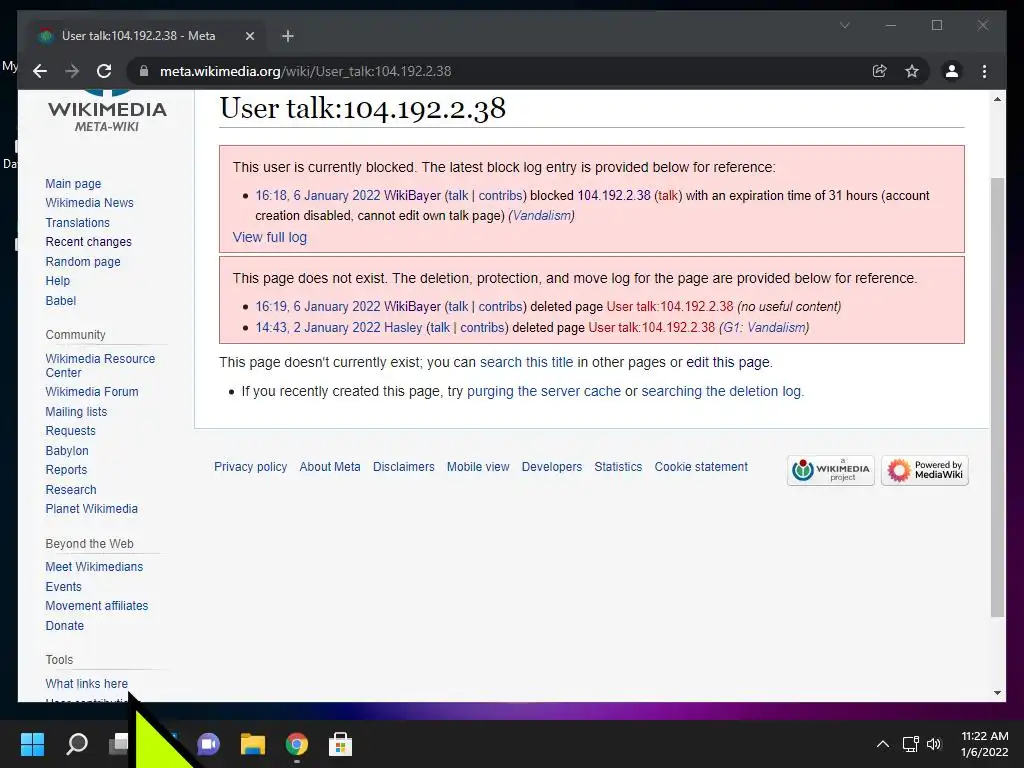Open Privacy policy in the footer
Viewport: 1024px width, 768px height.
click(x=251, y=467)
